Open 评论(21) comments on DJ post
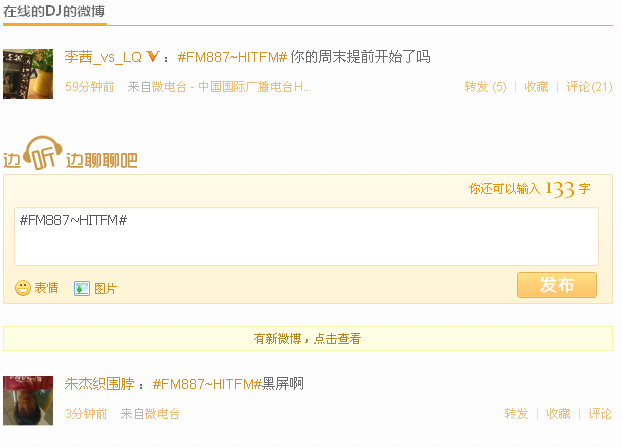This screenshot has height=447, width=622. [589, 86]
